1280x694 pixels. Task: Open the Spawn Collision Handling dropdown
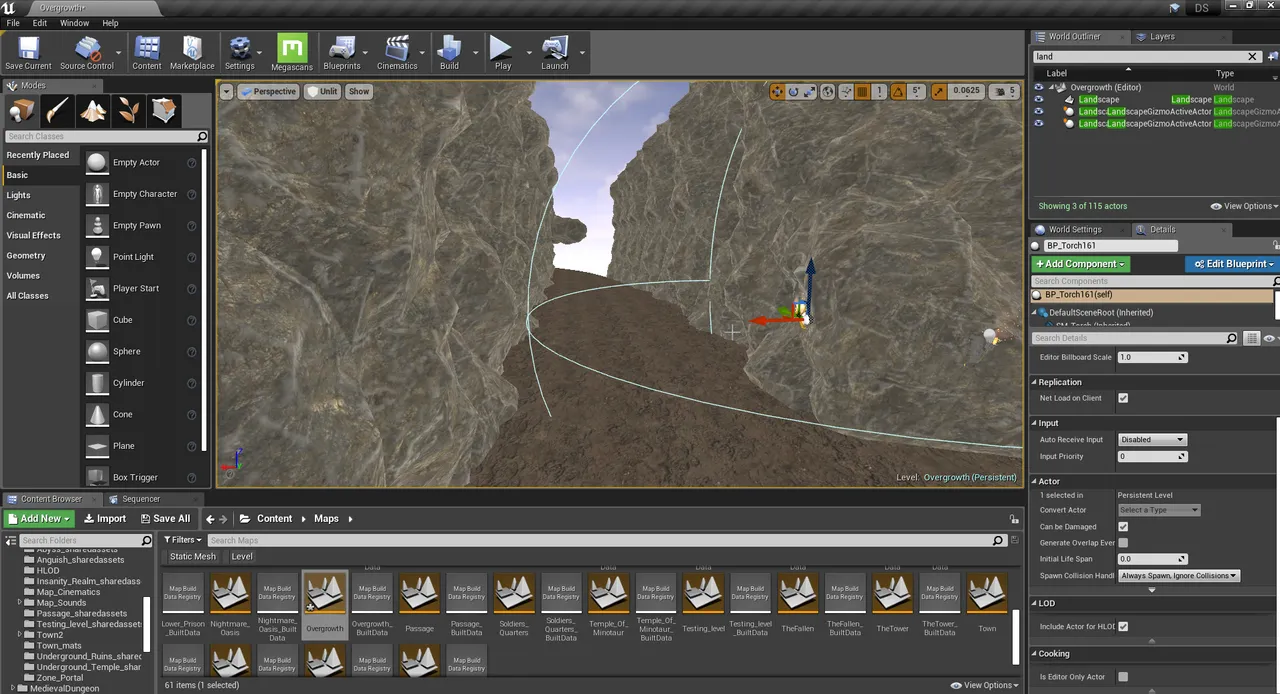(x=1179, y=576)
